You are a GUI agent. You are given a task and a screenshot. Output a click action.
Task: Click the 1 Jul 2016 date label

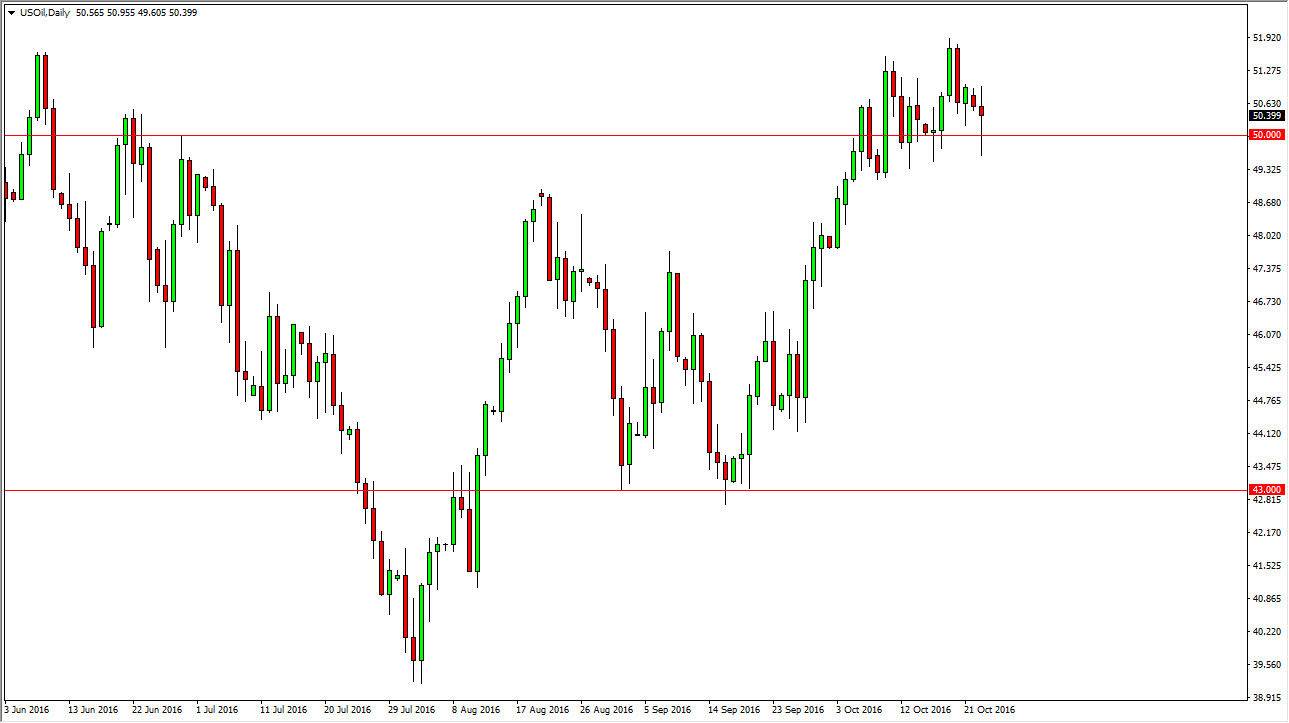[x=219, y=710]
